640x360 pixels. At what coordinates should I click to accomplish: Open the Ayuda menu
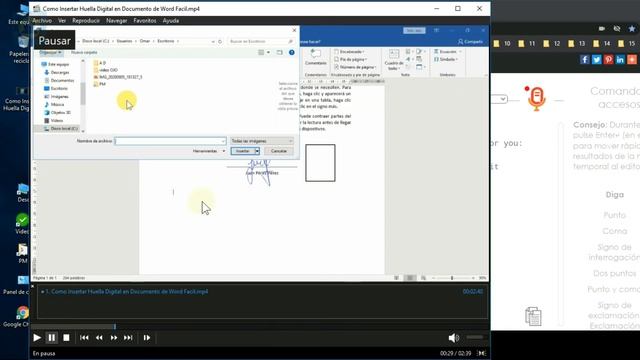click(171, 20)
